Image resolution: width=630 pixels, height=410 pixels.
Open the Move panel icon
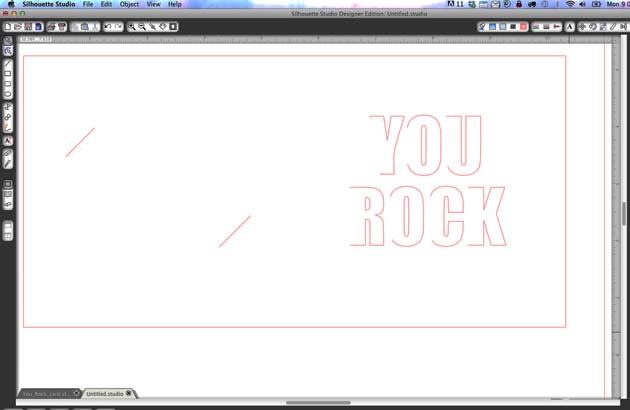coord(582,27)
